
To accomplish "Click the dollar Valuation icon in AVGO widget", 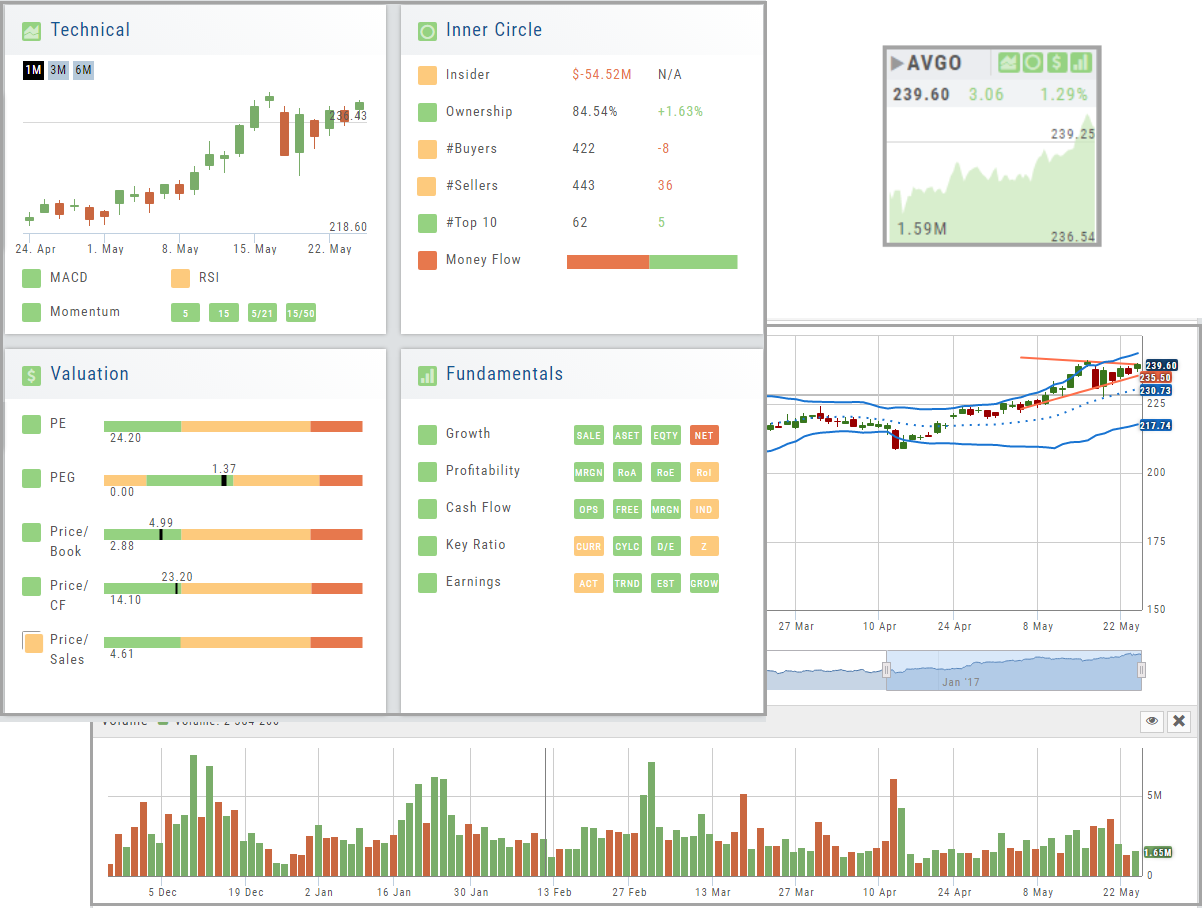I will click(1056, 63).
